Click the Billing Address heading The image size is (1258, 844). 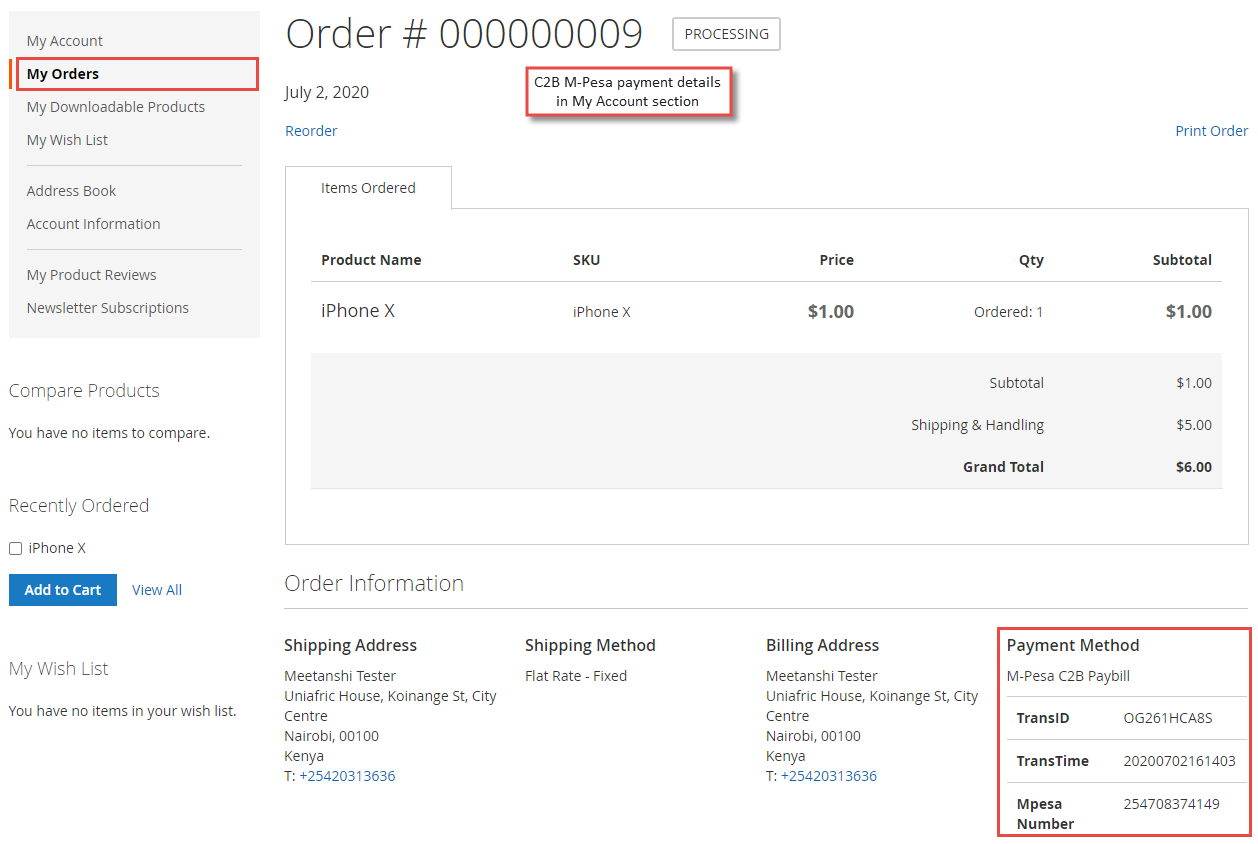822,646
